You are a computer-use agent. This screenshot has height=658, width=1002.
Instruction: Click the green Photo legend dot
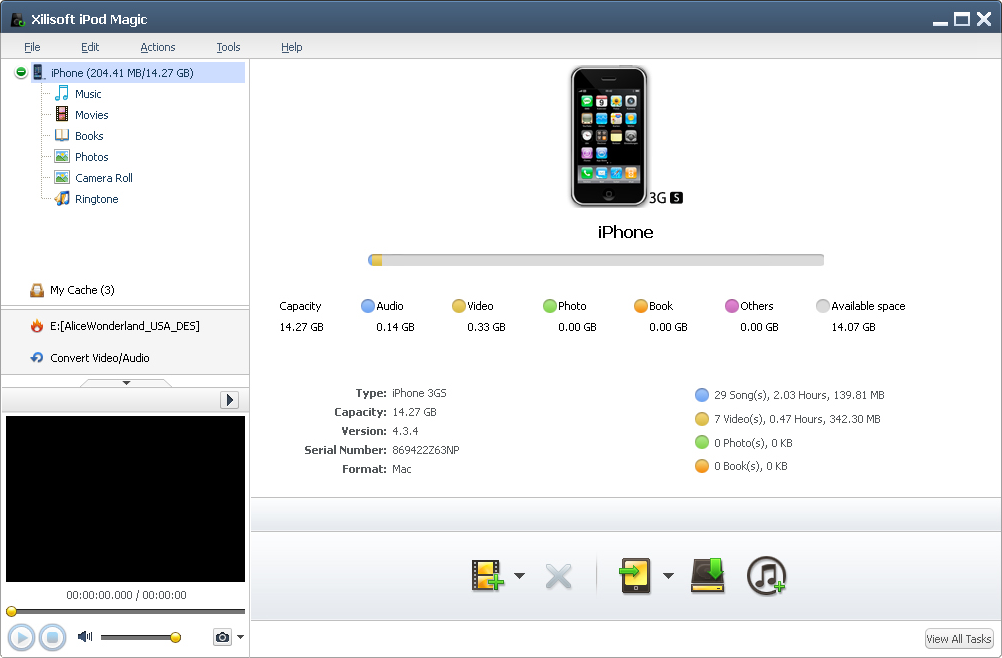coord(550,306)
